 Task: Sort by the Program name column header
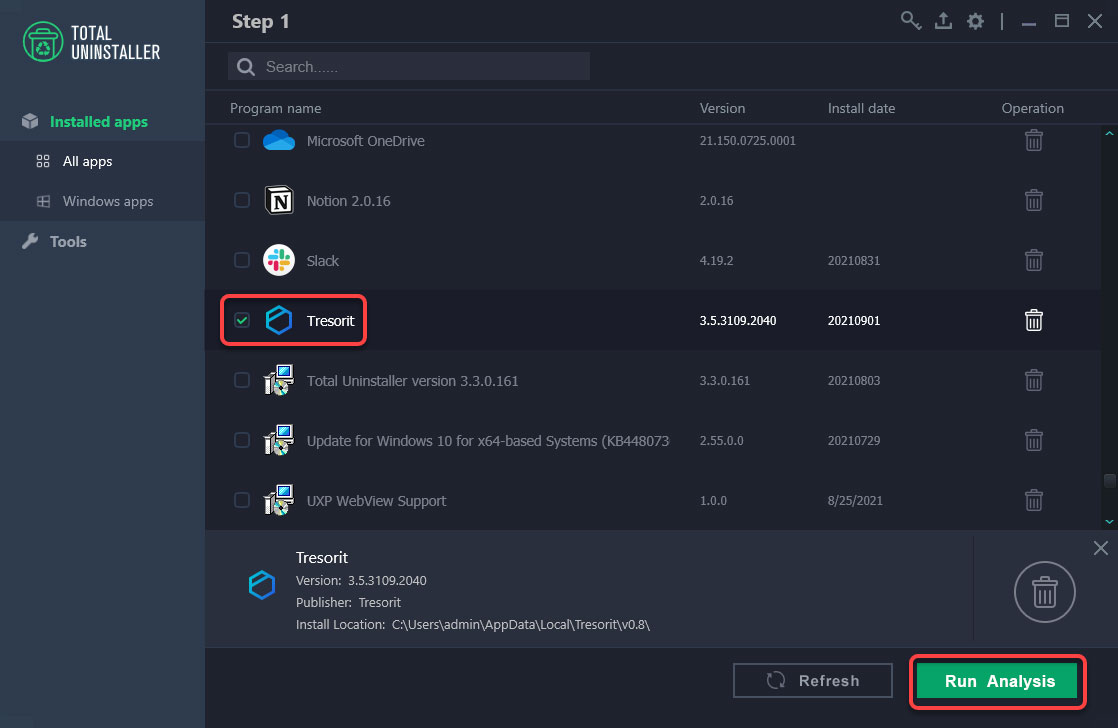[x=275, y=108]
